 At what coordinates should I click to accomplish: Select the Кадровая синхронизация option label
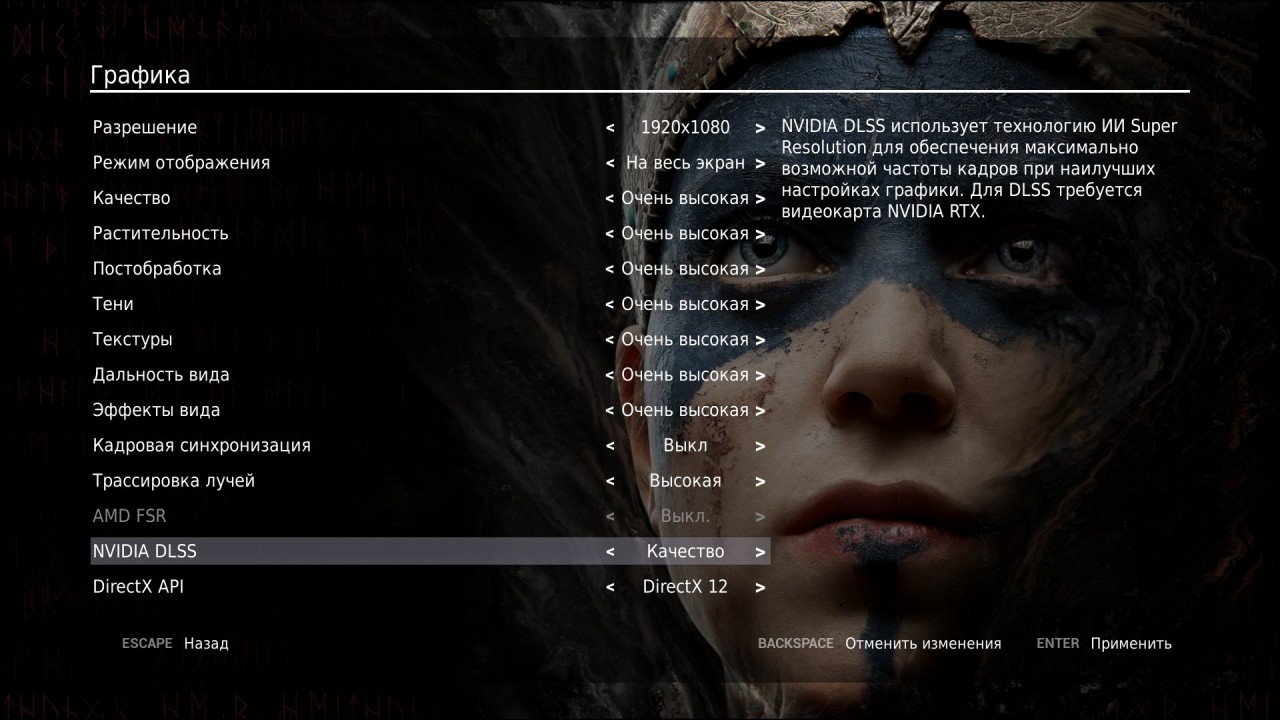pos(201,445)
